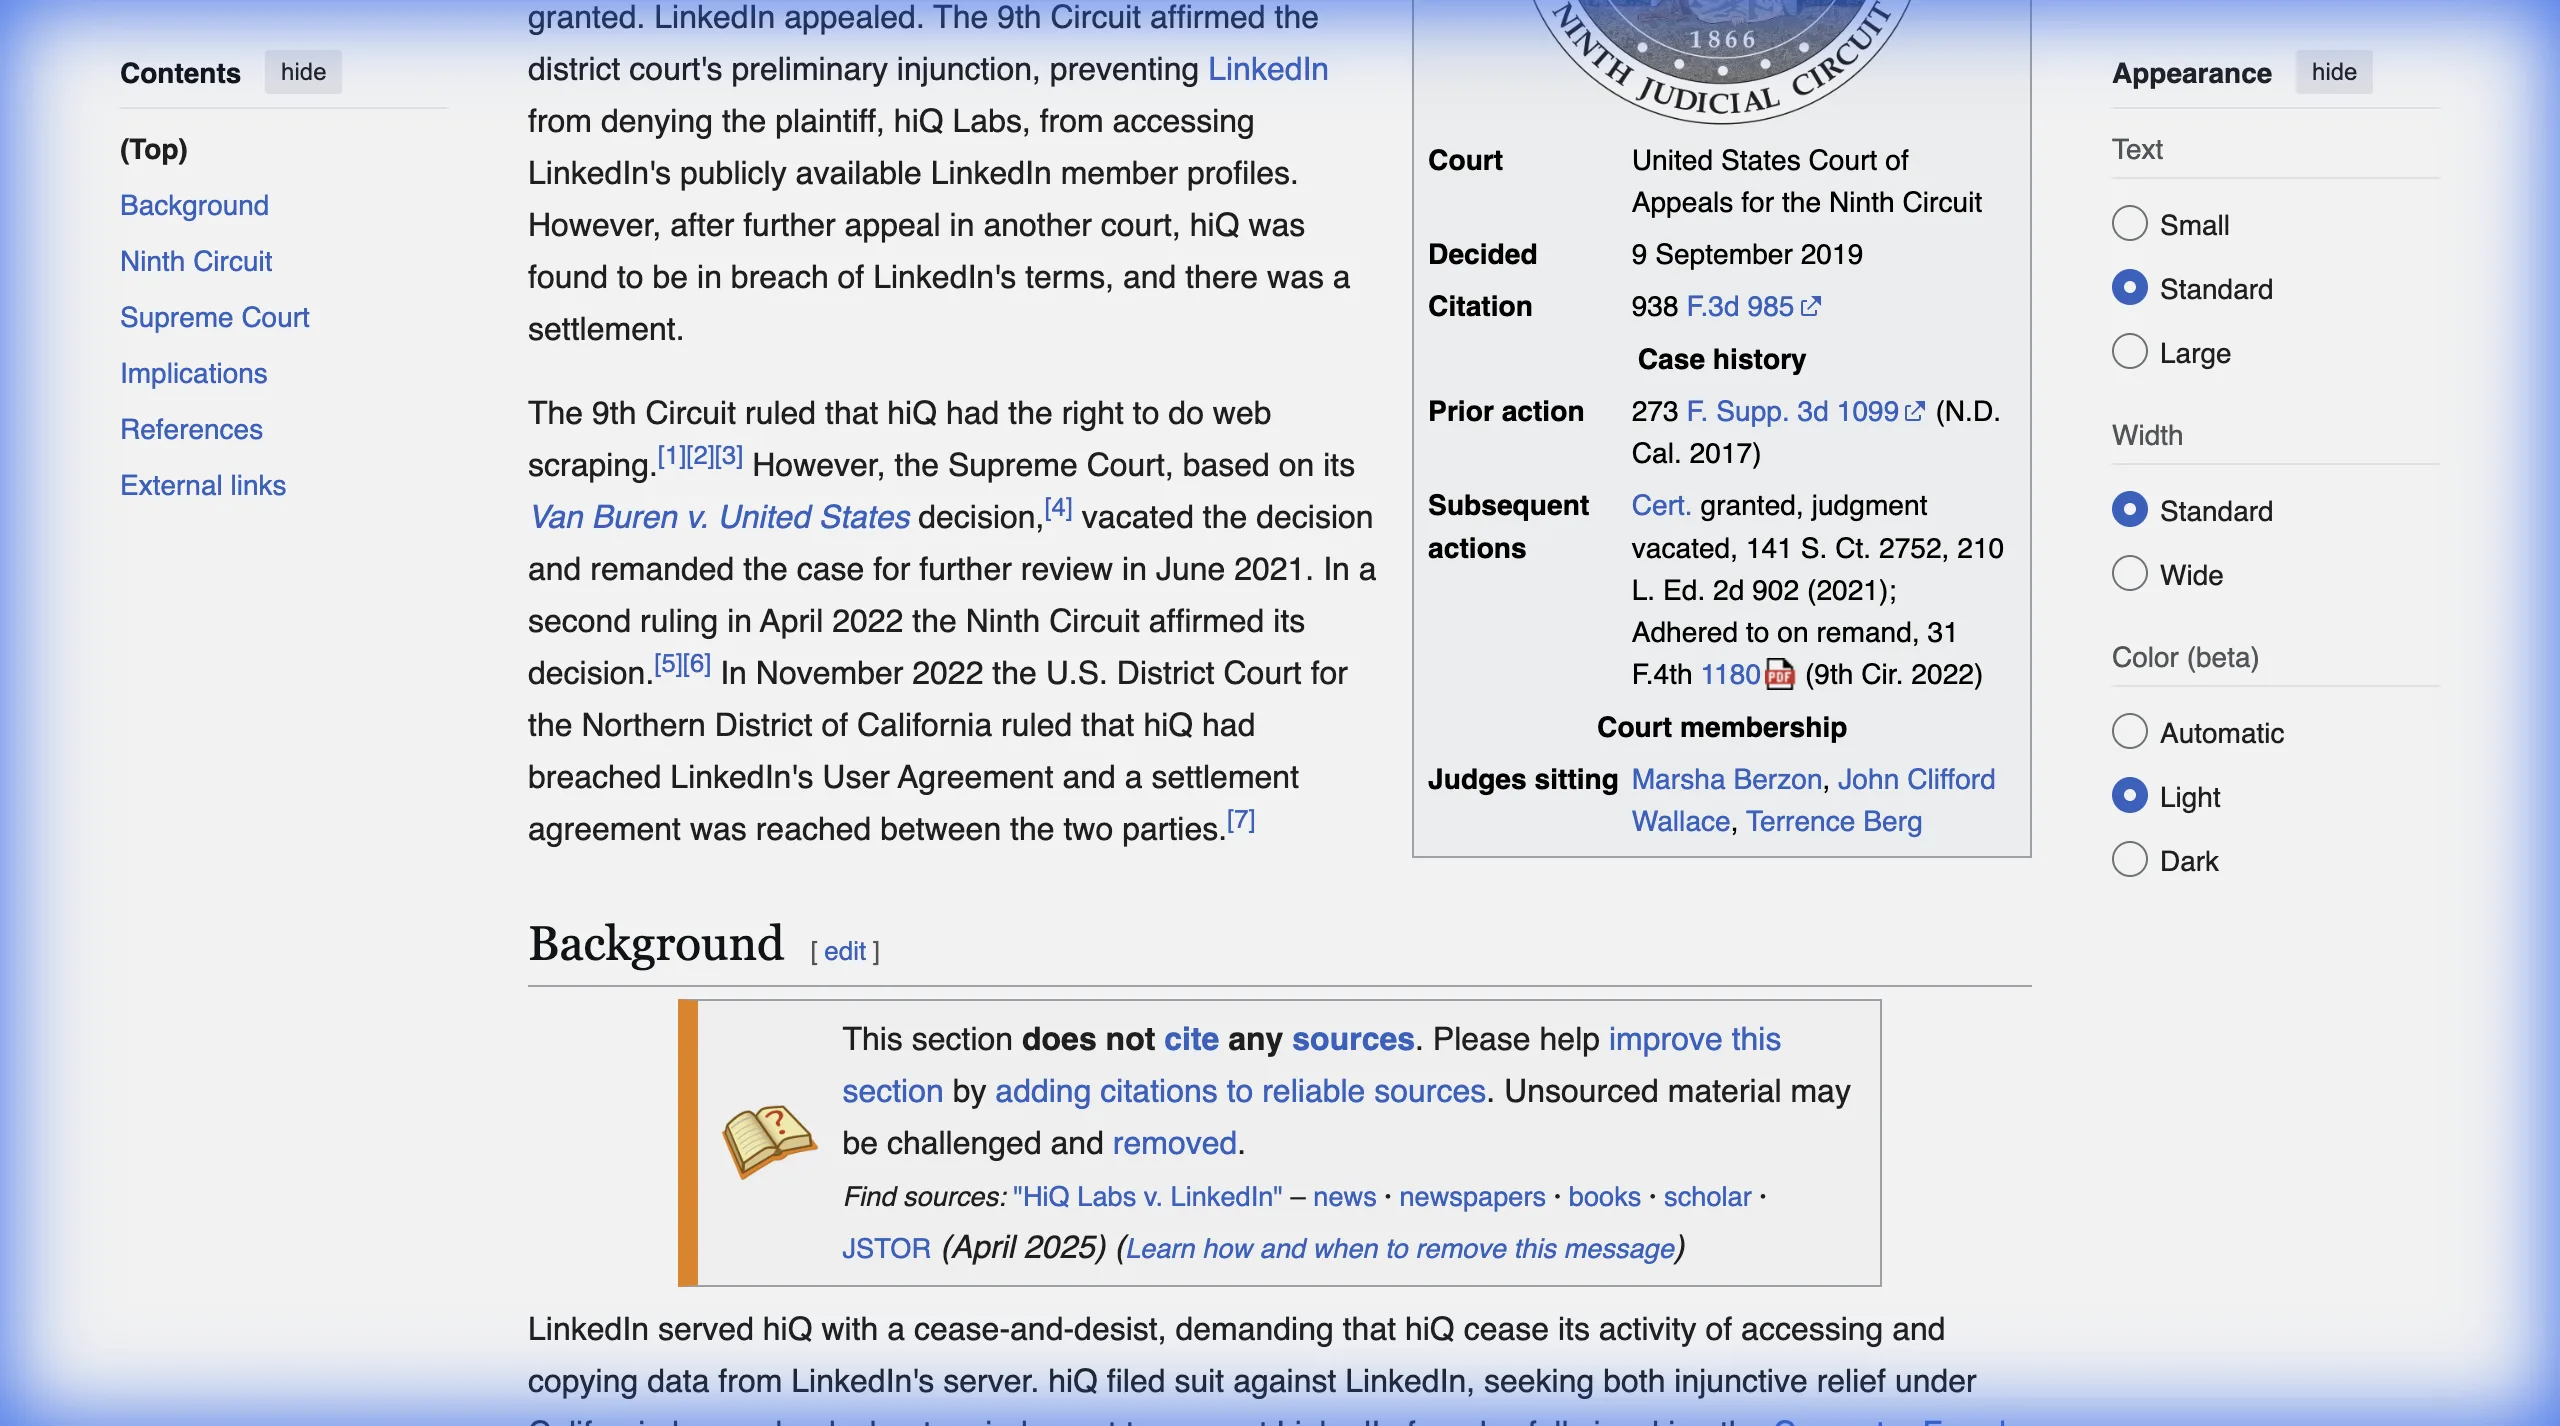Select Small text size
Viewport: 2560px width, 1426px height.
(x=2133, y=223)
